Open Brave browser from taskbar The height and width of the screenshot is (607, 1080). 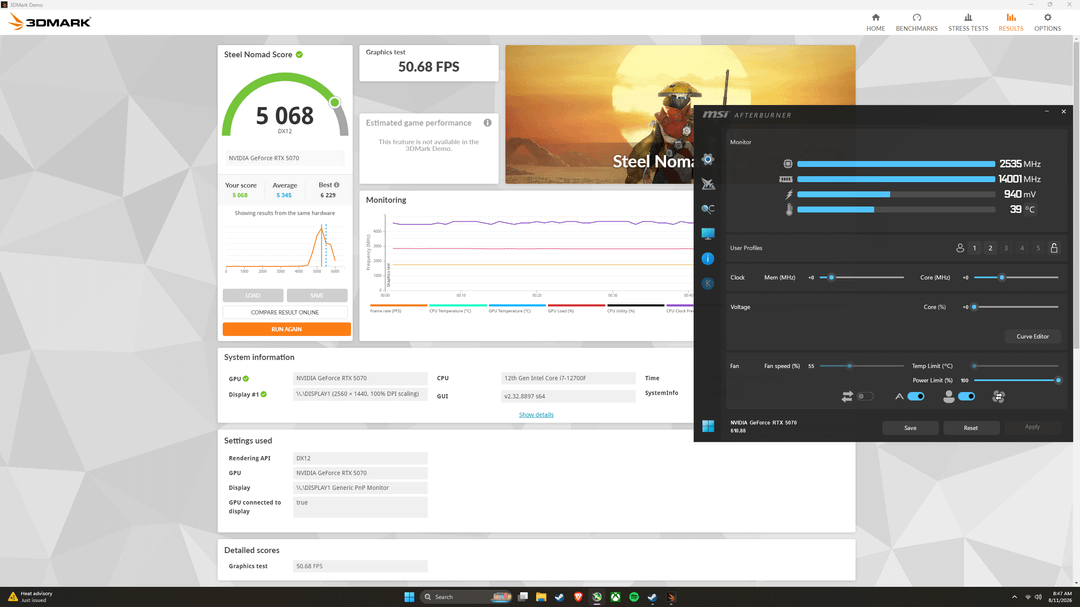click(x=578, y=597)
